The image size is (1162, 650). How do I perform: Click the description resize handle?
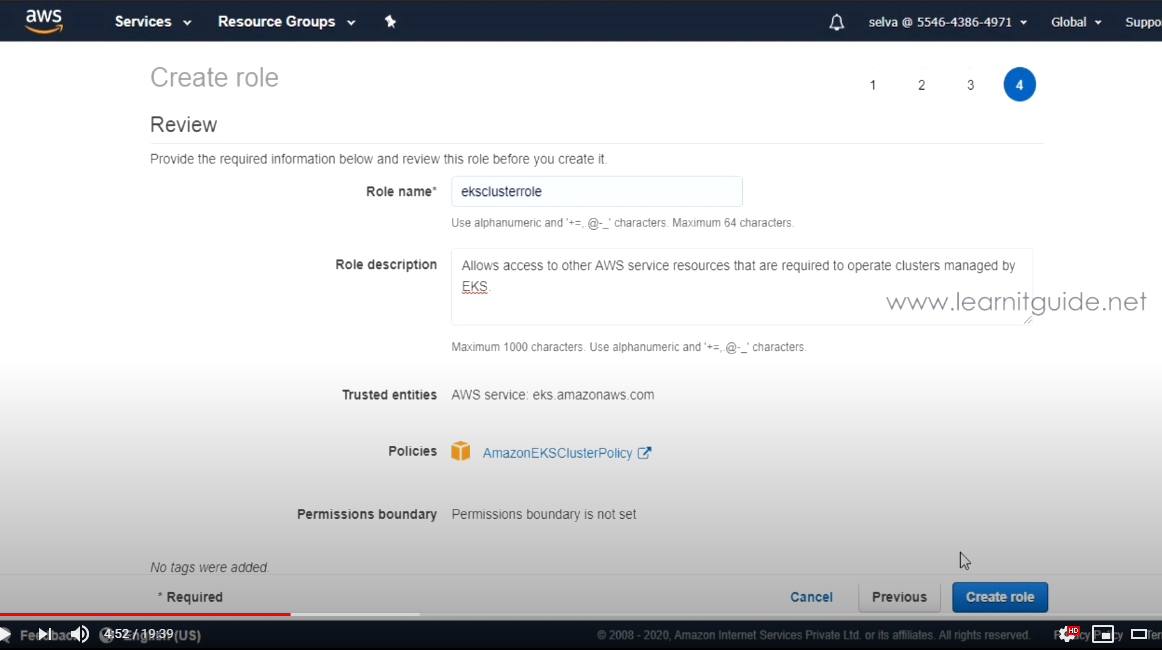pyautogui.click(x=1028, y=319)
